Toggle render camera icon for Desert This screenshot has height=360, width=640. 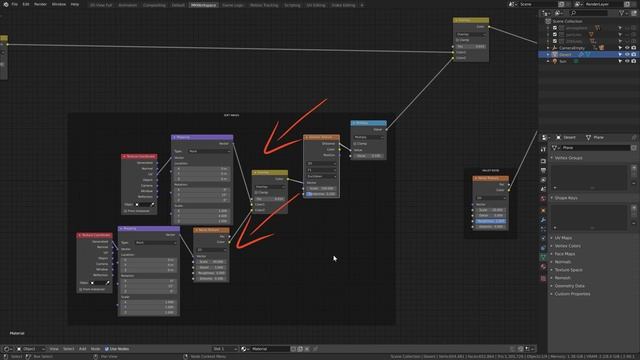pos(634,54)
